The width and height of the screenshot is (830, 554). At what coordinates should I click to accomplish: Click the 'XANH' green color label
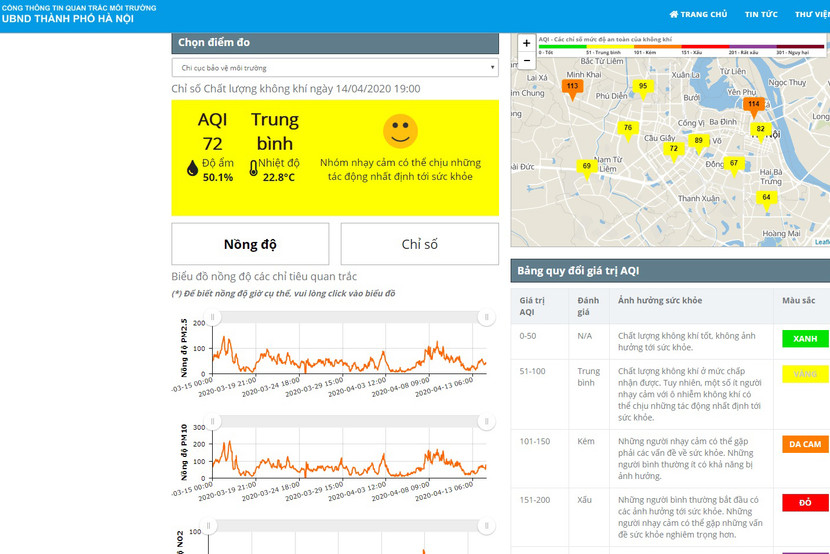[805, 339]
